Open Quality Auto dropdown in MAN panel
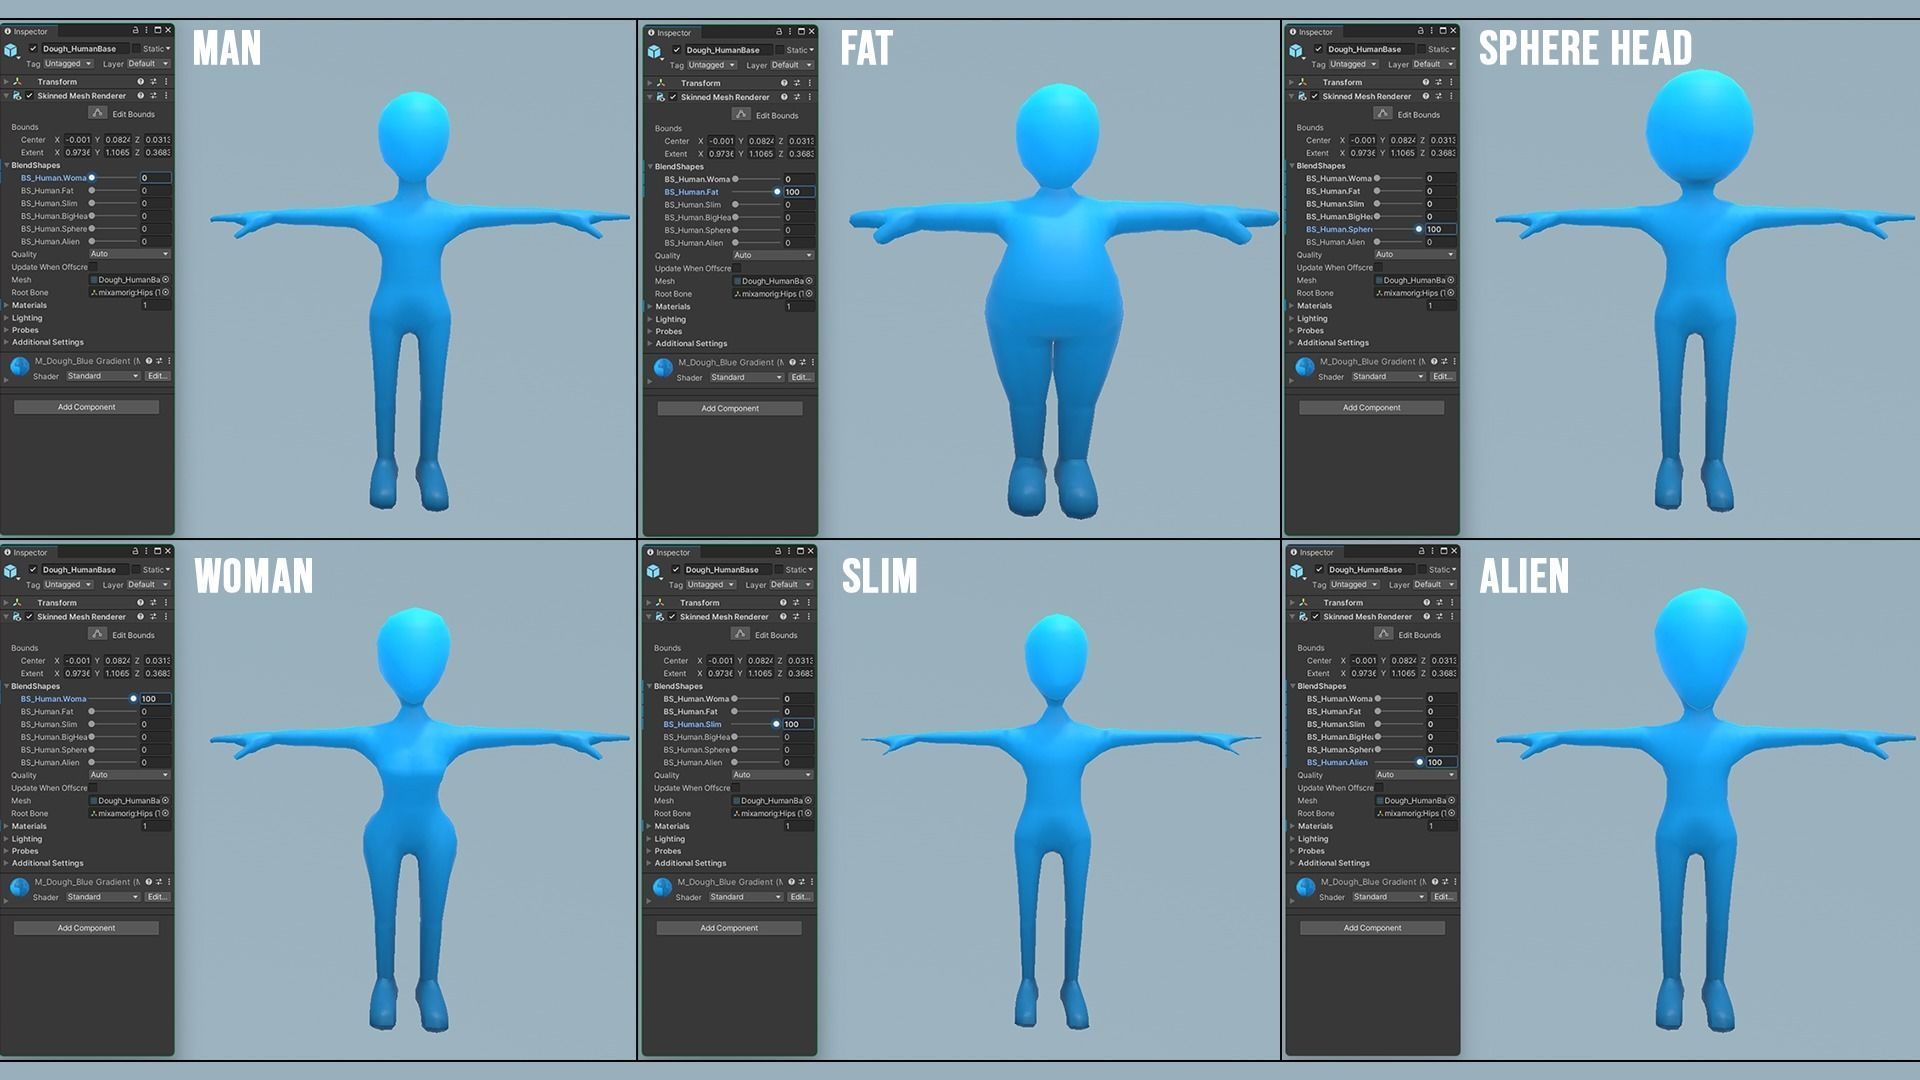The image size is (1920, 1080). click(x=129, y=254)
